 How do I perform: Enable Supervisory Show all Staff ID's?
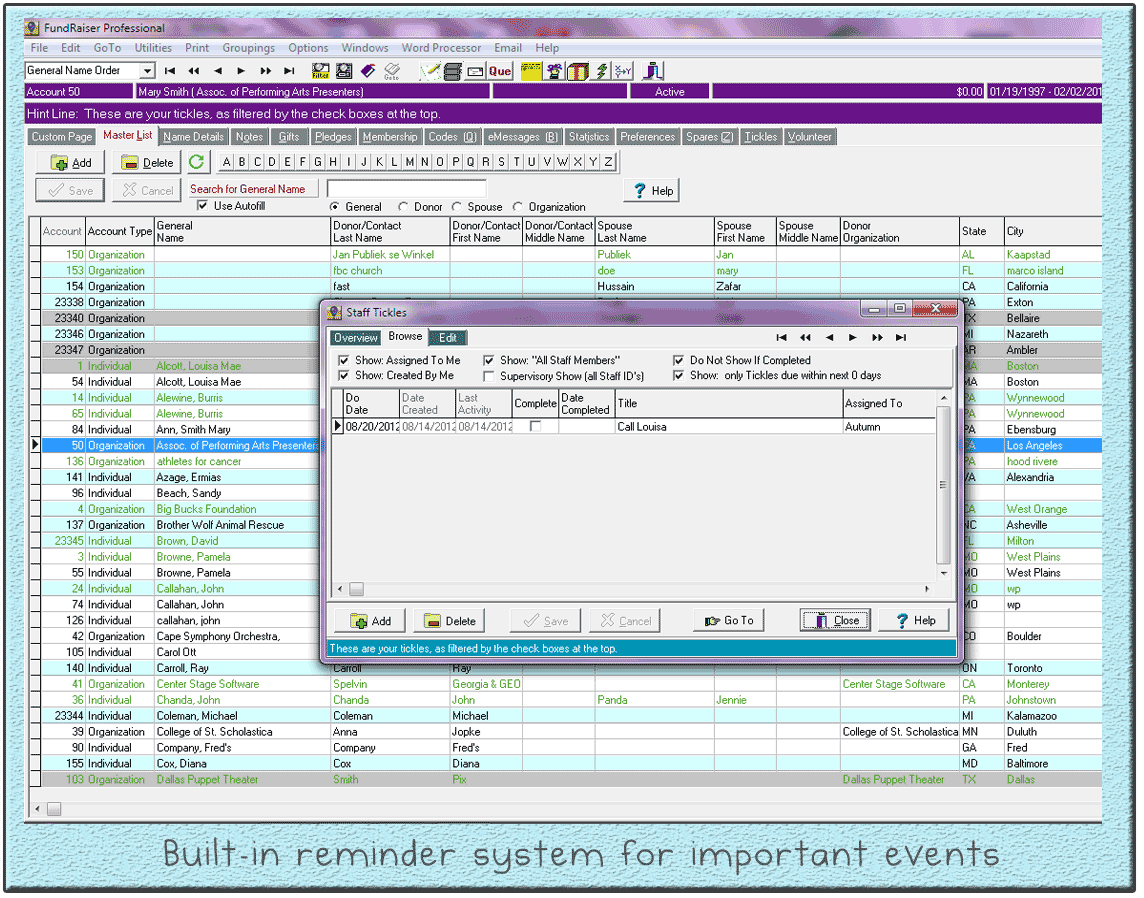tap(490, 377)
